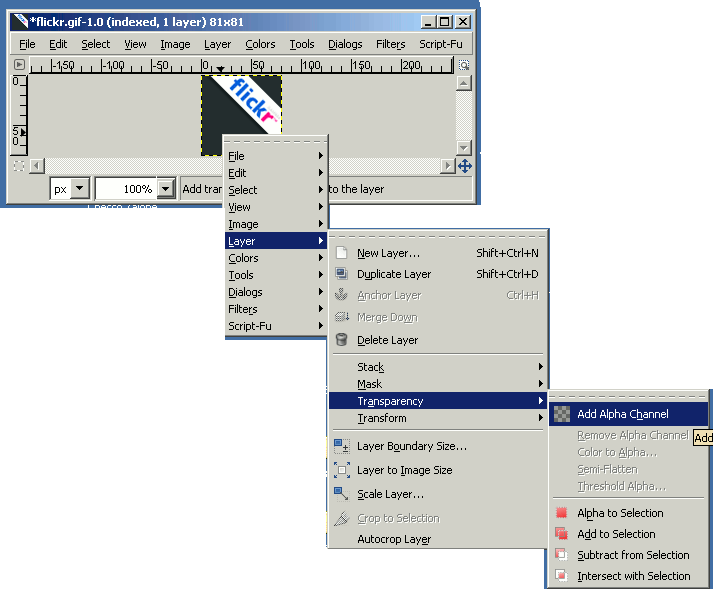Click the Duplicate Layer icon

(x=341, y=274)
